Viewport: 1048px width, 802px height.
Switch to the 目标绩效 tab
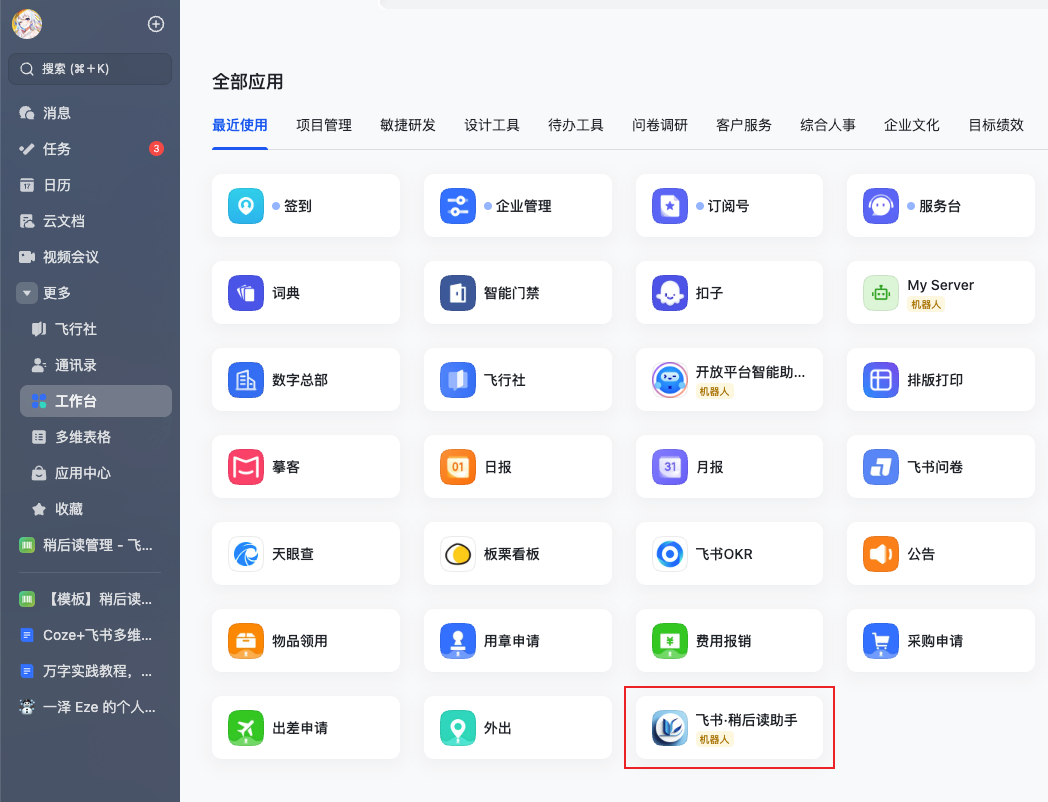(996, 125)
